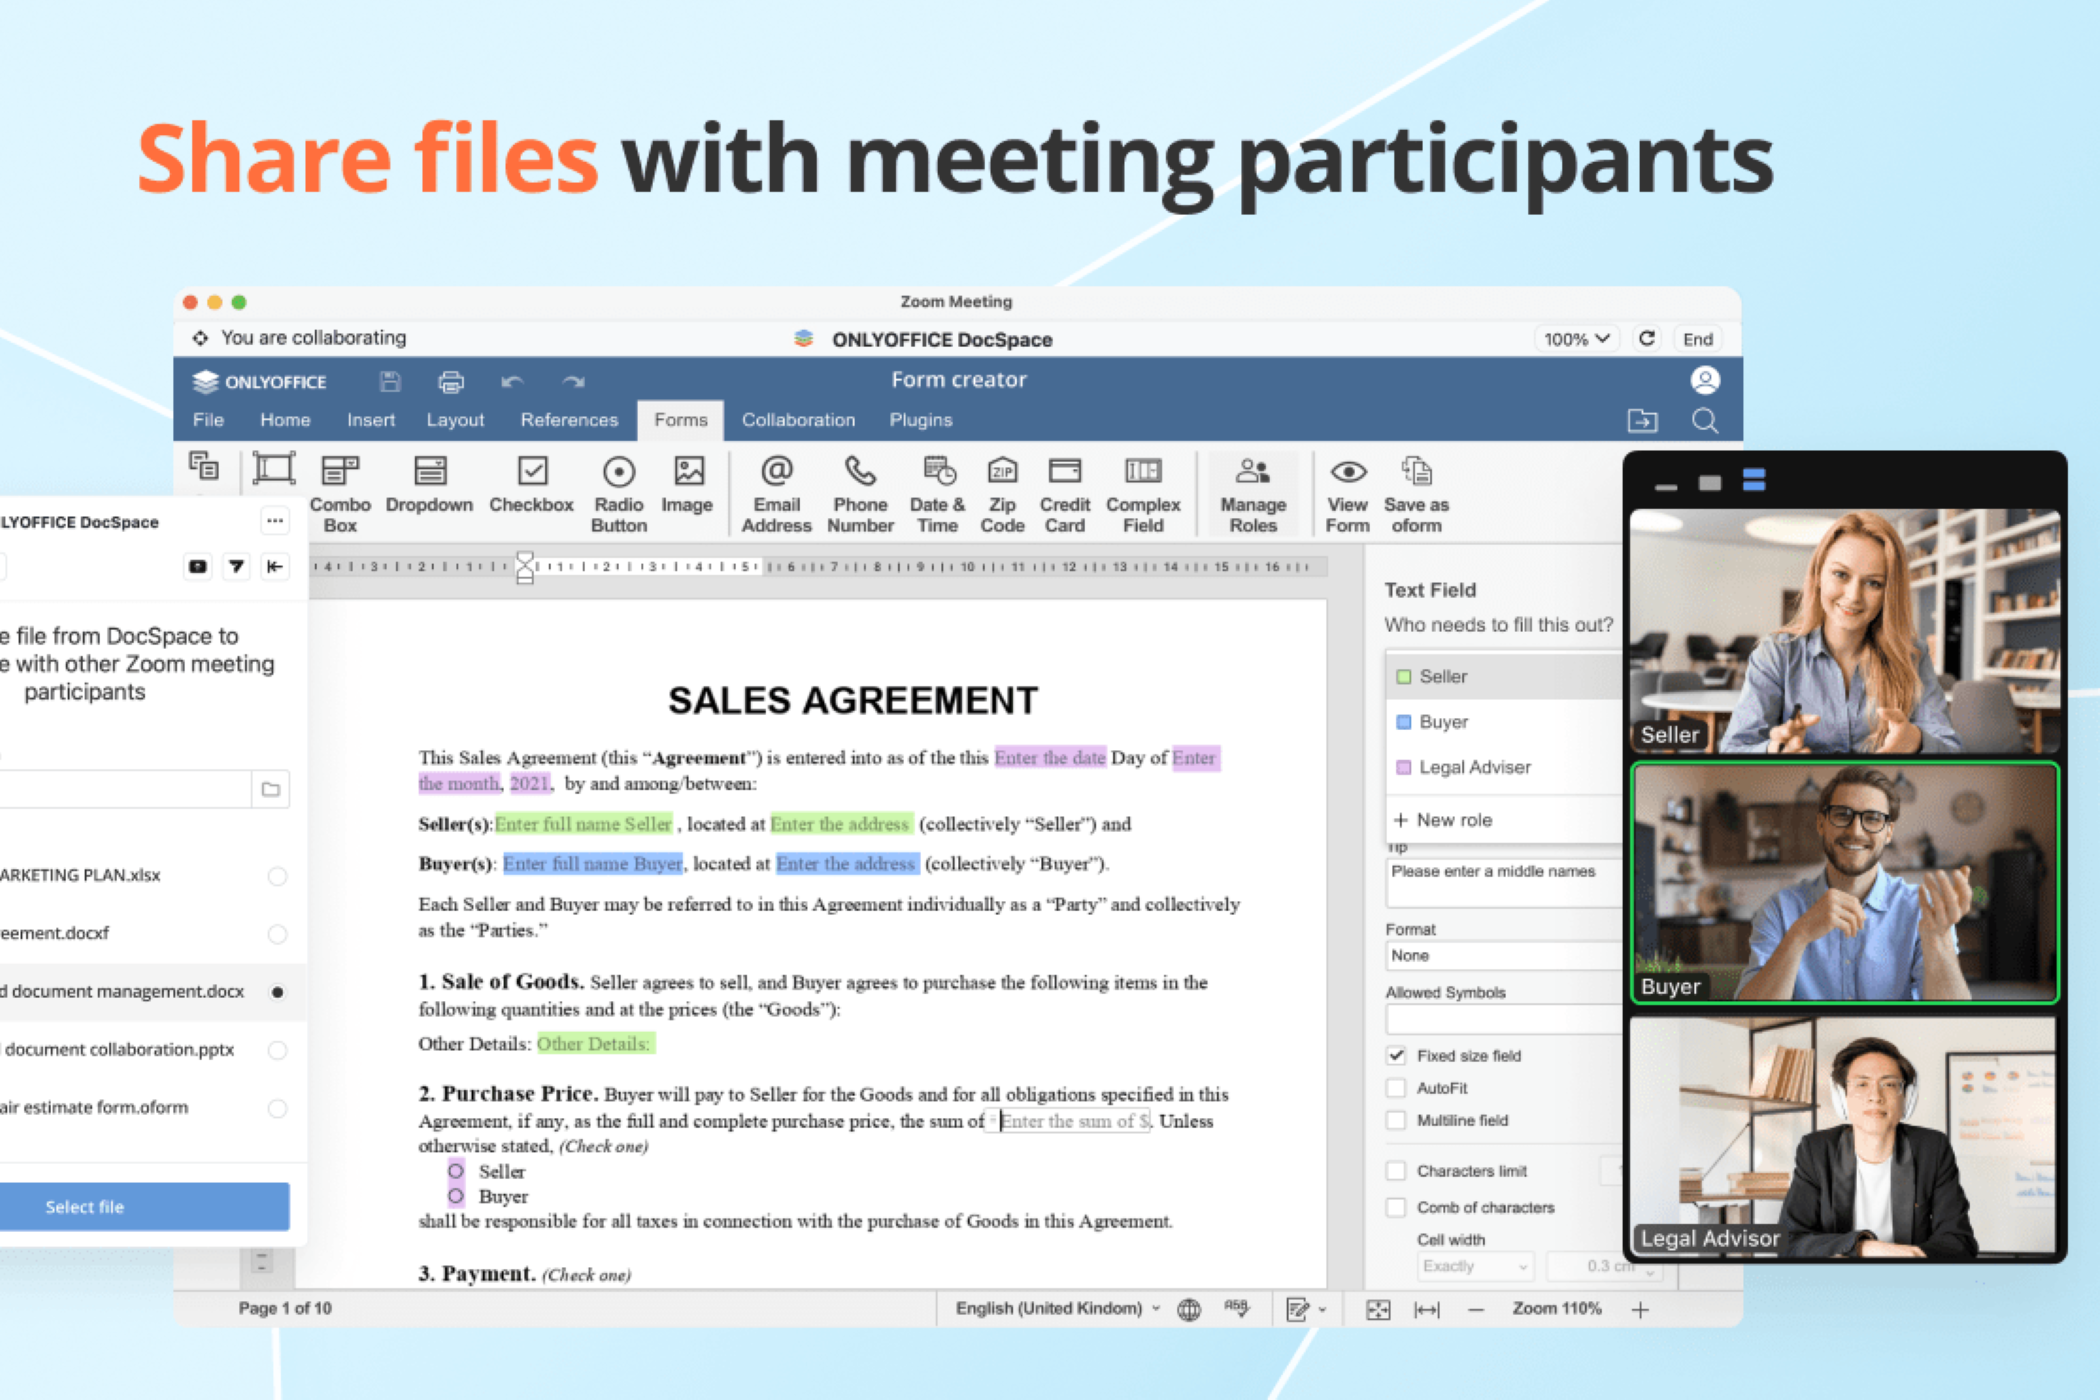
Task: Insert a Phone Number field
Action: [860, 494]
